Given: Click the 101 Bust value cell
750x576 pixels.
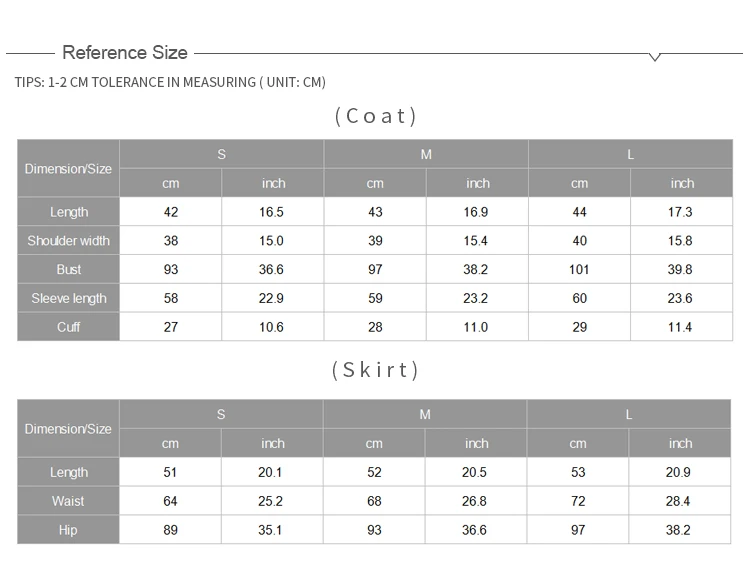Looking at the screenshot, I should (x=579, y=270).
